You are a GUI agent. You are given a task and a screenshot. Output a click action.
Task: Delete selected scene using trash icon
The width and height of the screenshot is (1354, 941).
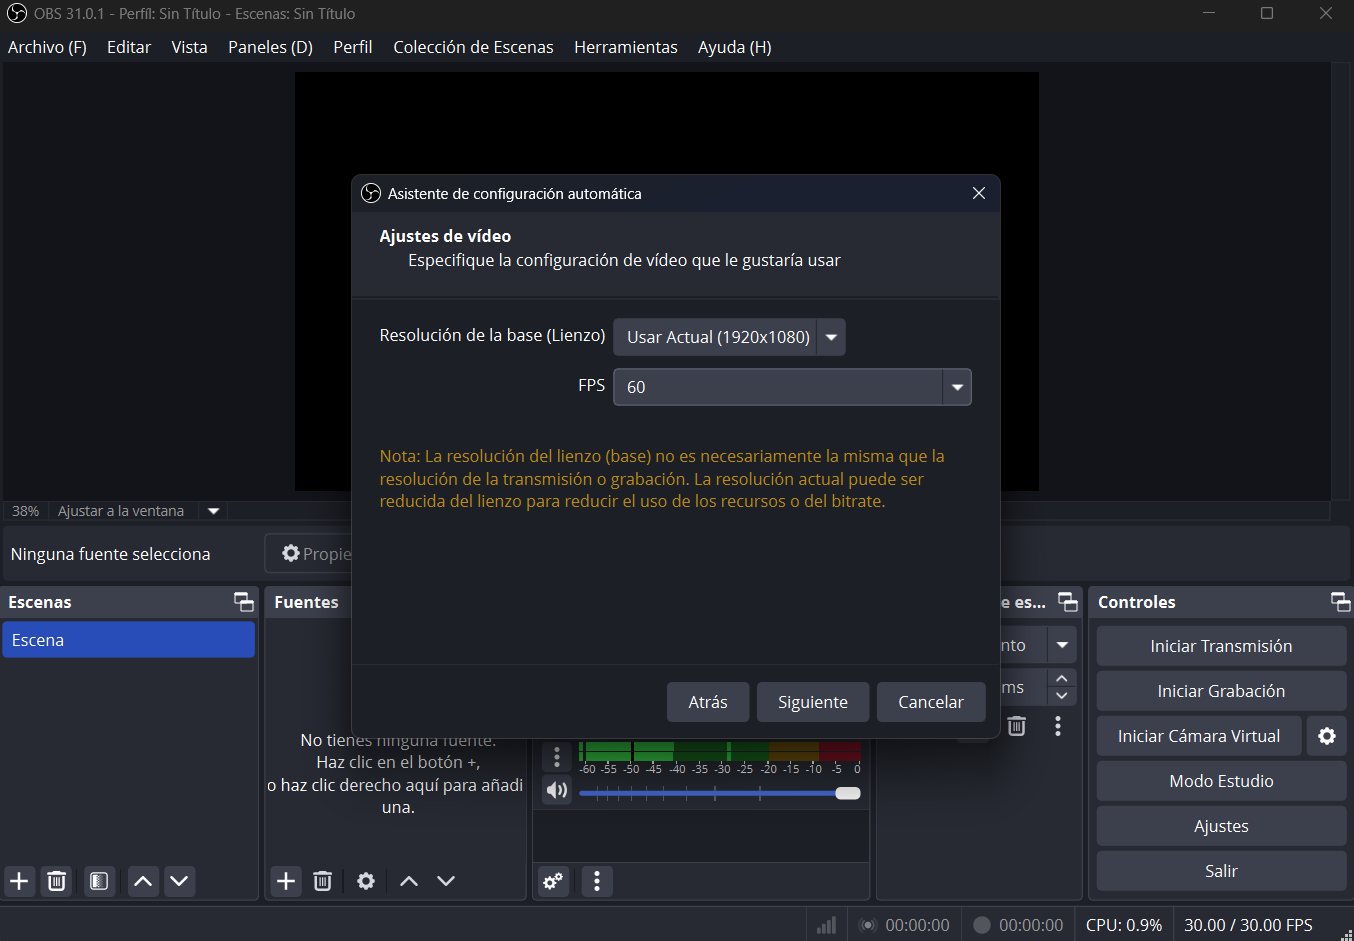(x=57, y=881)
